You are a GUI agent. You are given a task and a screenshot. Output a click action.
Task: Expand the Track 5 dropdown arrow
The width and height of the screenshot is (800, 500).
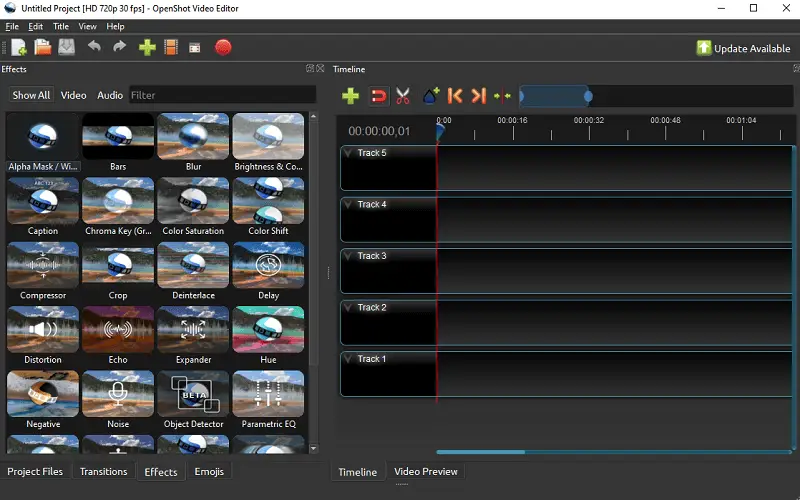click(x=348, y=153)
